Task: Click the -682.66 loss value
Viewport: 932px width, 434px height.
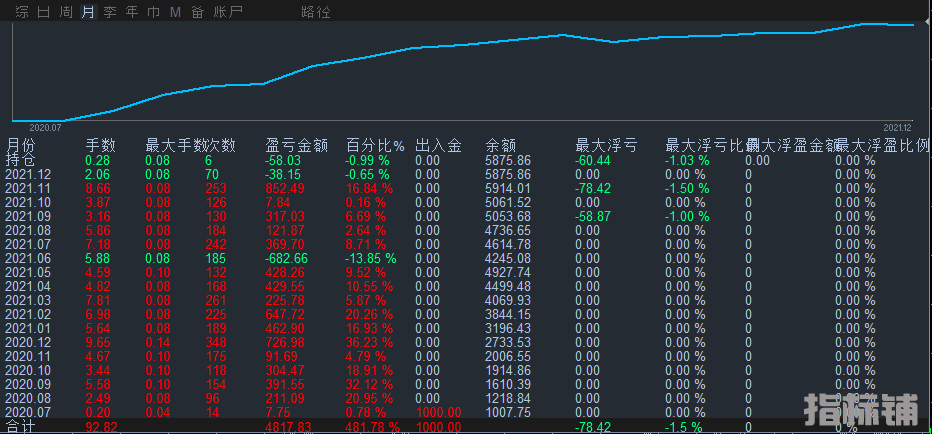Action: pos(285,258)
